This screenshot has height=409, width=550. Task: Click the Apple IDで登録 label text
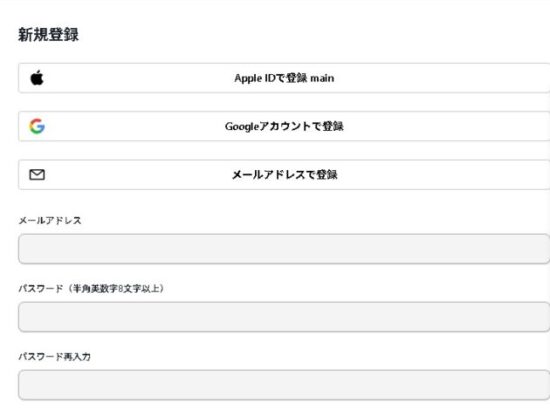[x=271, y=78]
